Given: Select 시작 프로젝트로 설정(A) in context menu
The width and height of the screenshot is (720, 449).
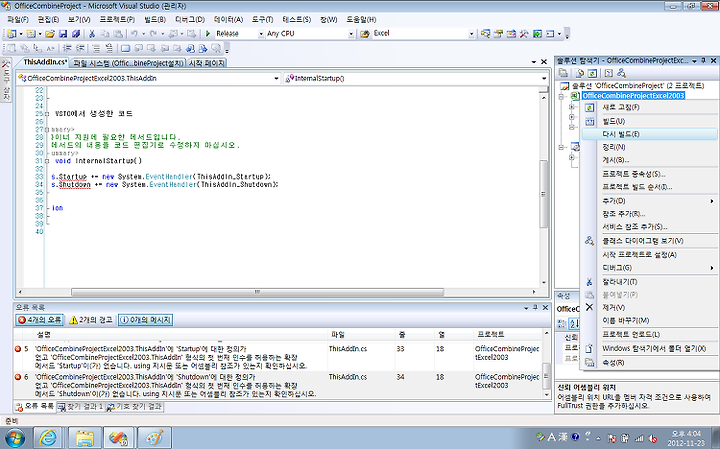Looking at the screenshot, I should [649, 255].
